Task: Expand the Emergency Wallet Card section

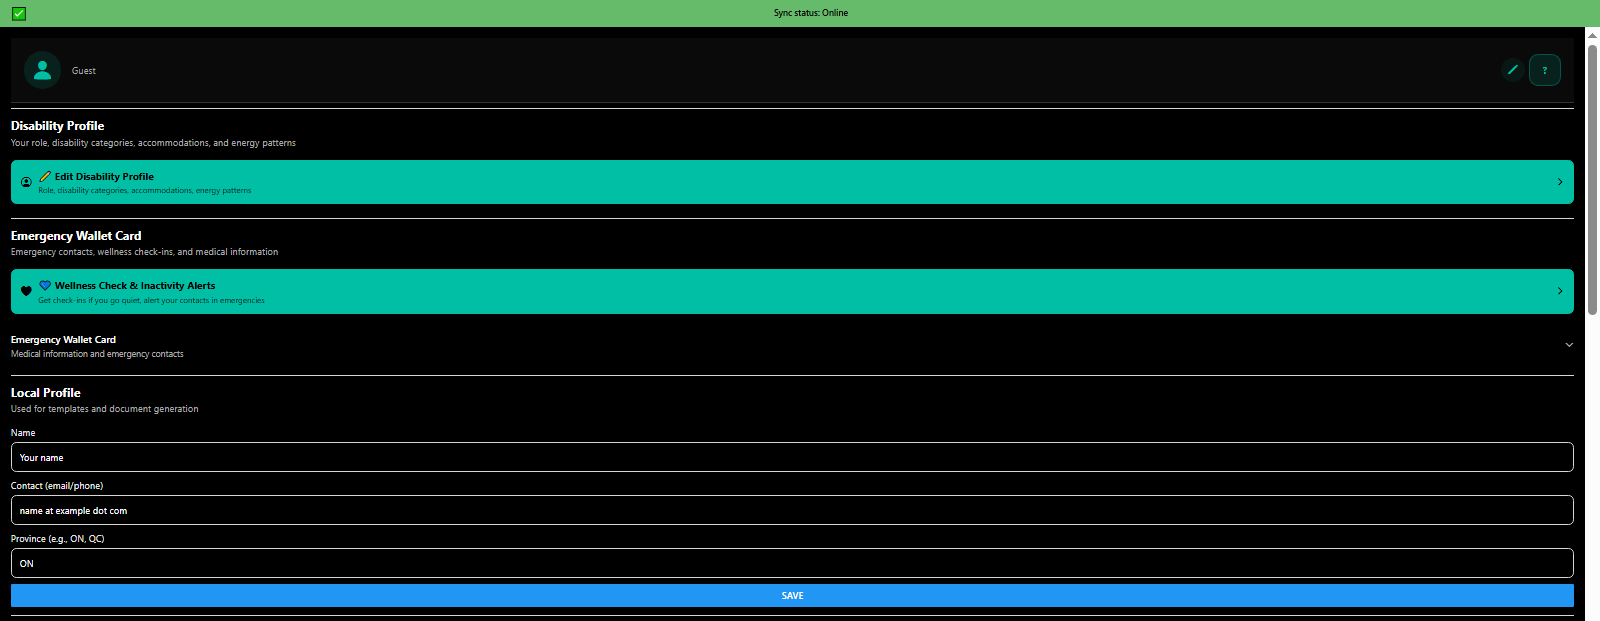Action: [1568, 345]
